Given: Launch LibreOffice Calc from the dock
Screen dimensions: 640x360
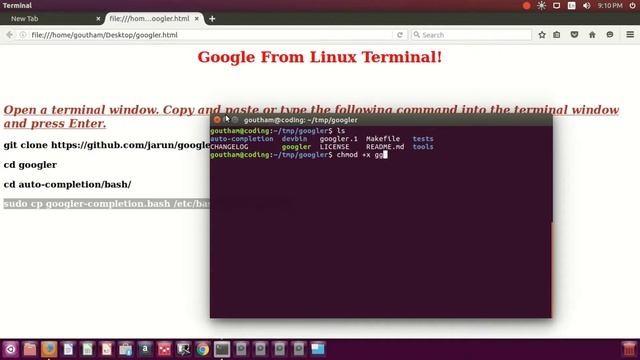Looking at the screenshot, I should (87, 349).
